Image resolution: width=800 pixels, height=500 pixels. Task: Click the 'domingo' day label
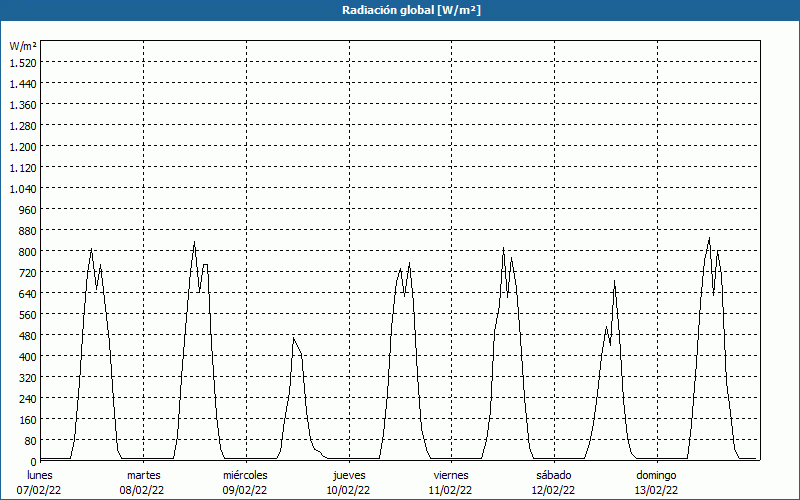point(656,475)
